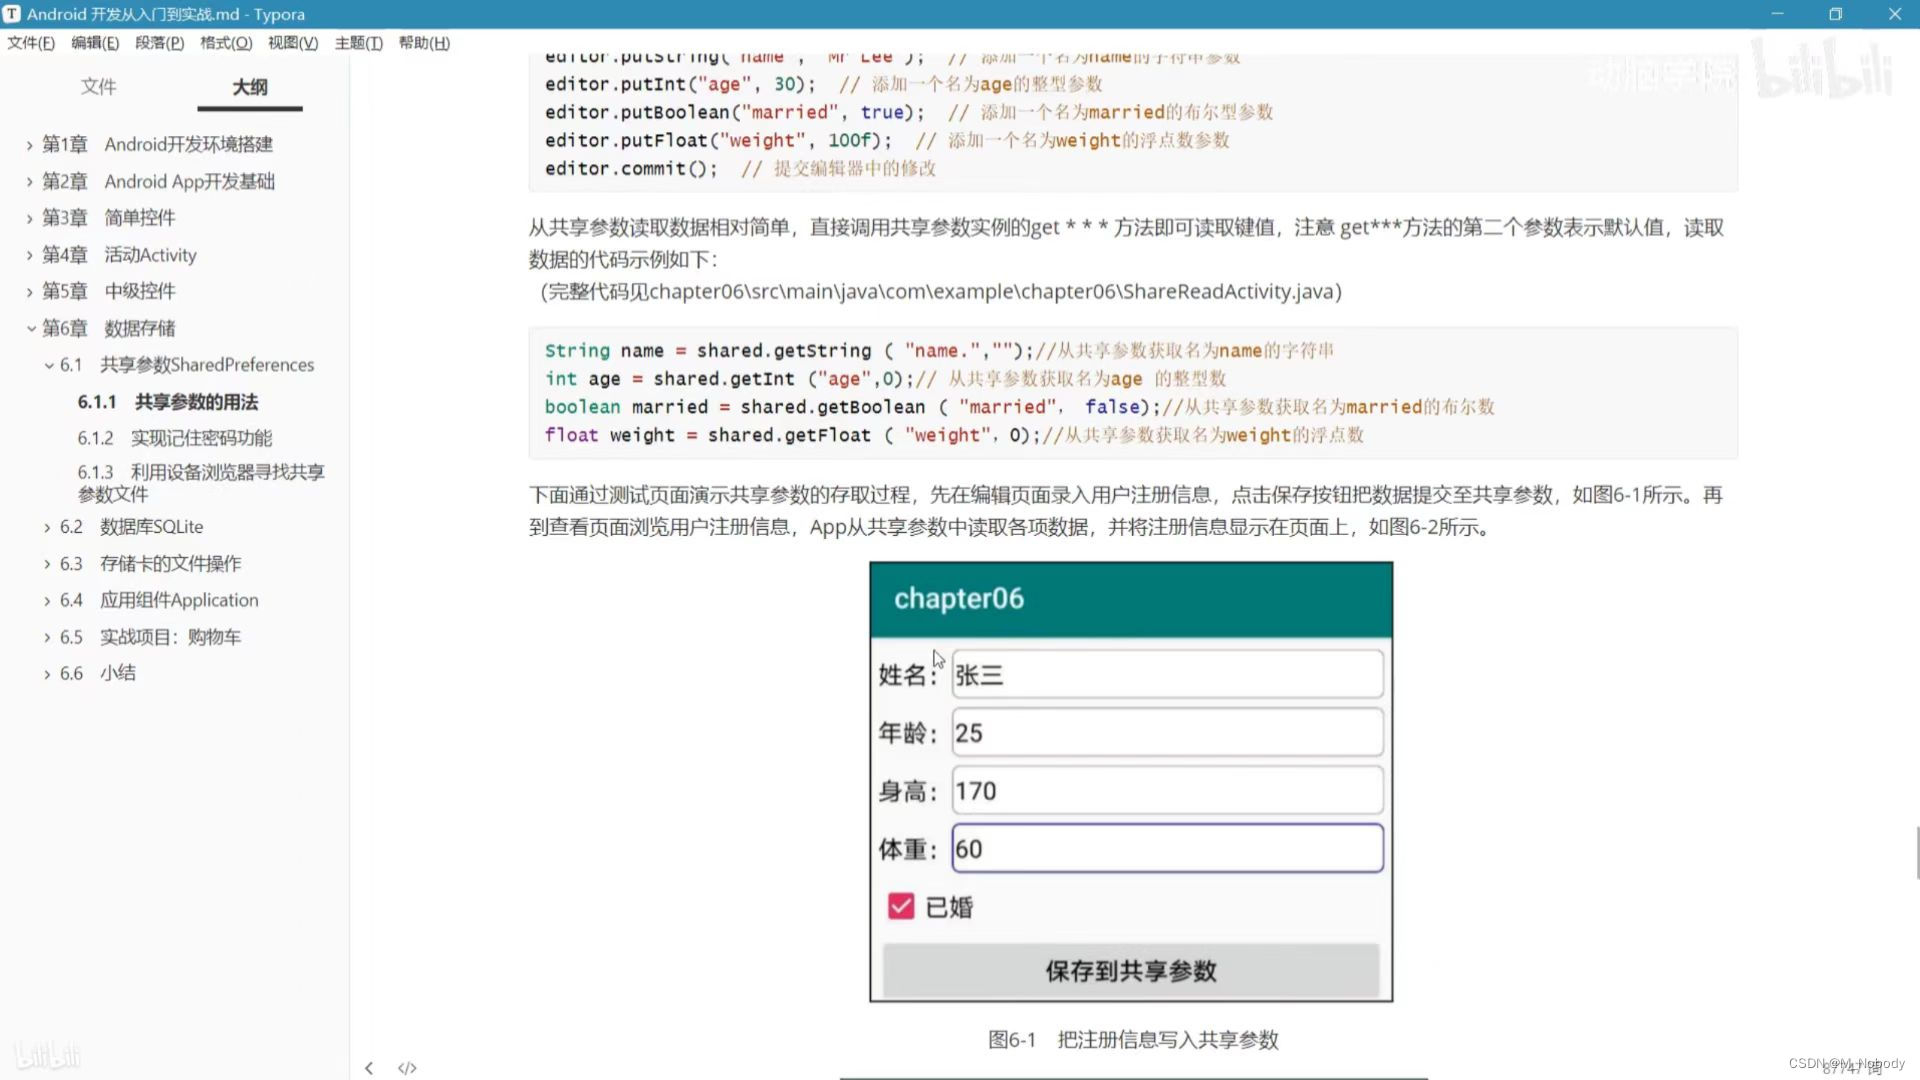The width and height of the screenshot is (1920, 1080).
Task: Click the 保存到共享参数 button
Action: [x=1130, y=970]
